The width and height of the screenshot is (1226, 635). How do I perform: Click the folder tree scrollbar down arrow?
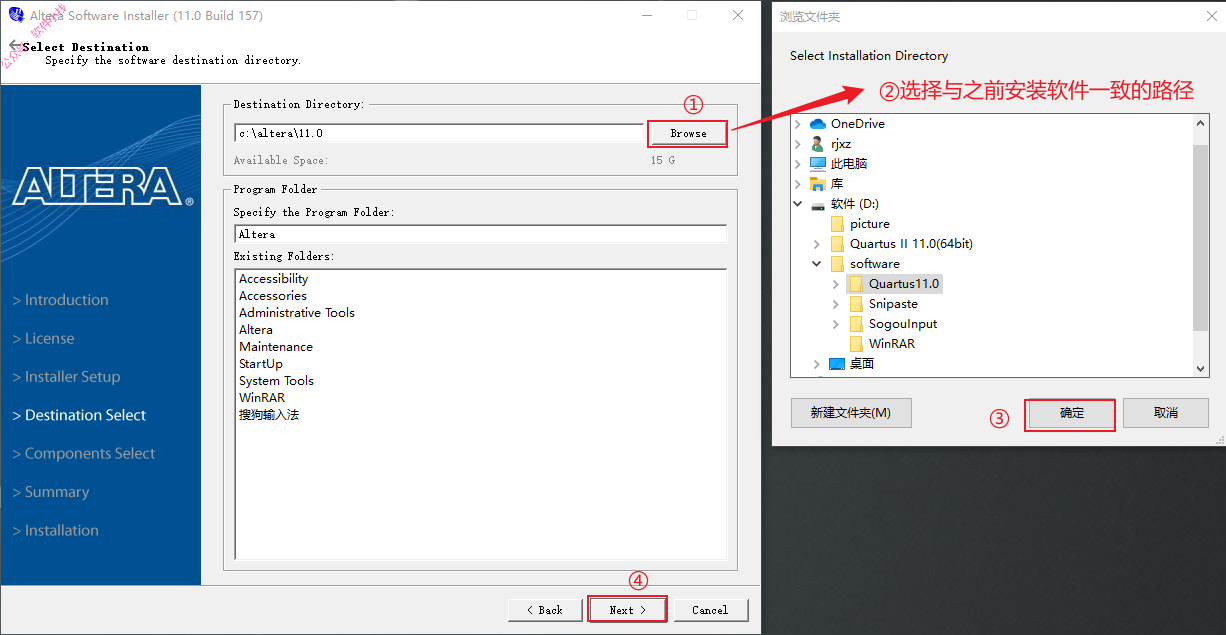tap(1201, 368)
